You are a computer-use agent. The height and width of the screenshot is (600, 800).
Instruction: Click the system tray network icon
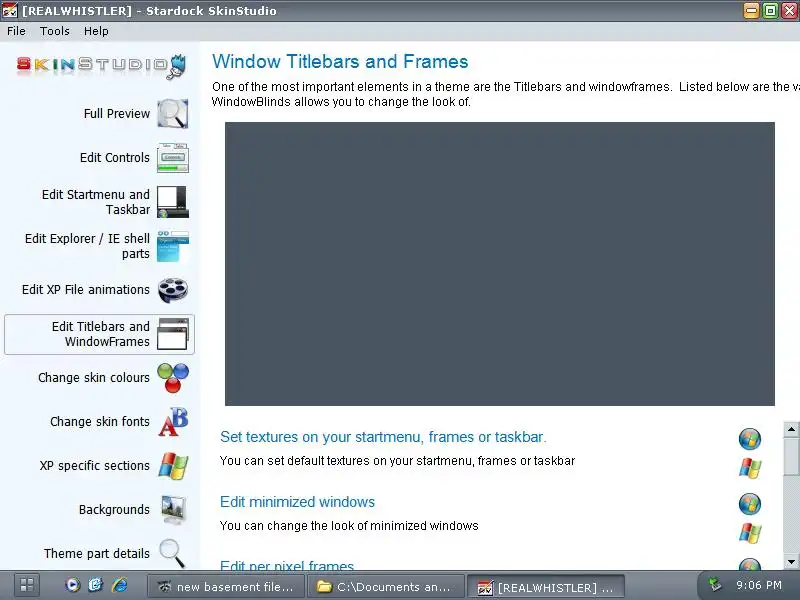(x=715, y=584)
